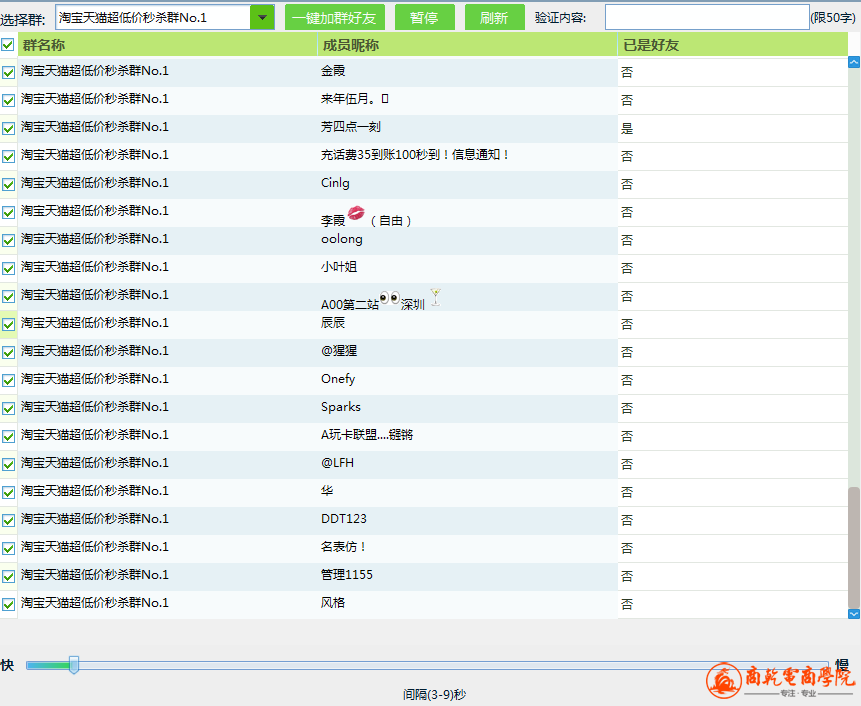Uncheck the row checkbox for 芳四点一刻

click(8, 128)
